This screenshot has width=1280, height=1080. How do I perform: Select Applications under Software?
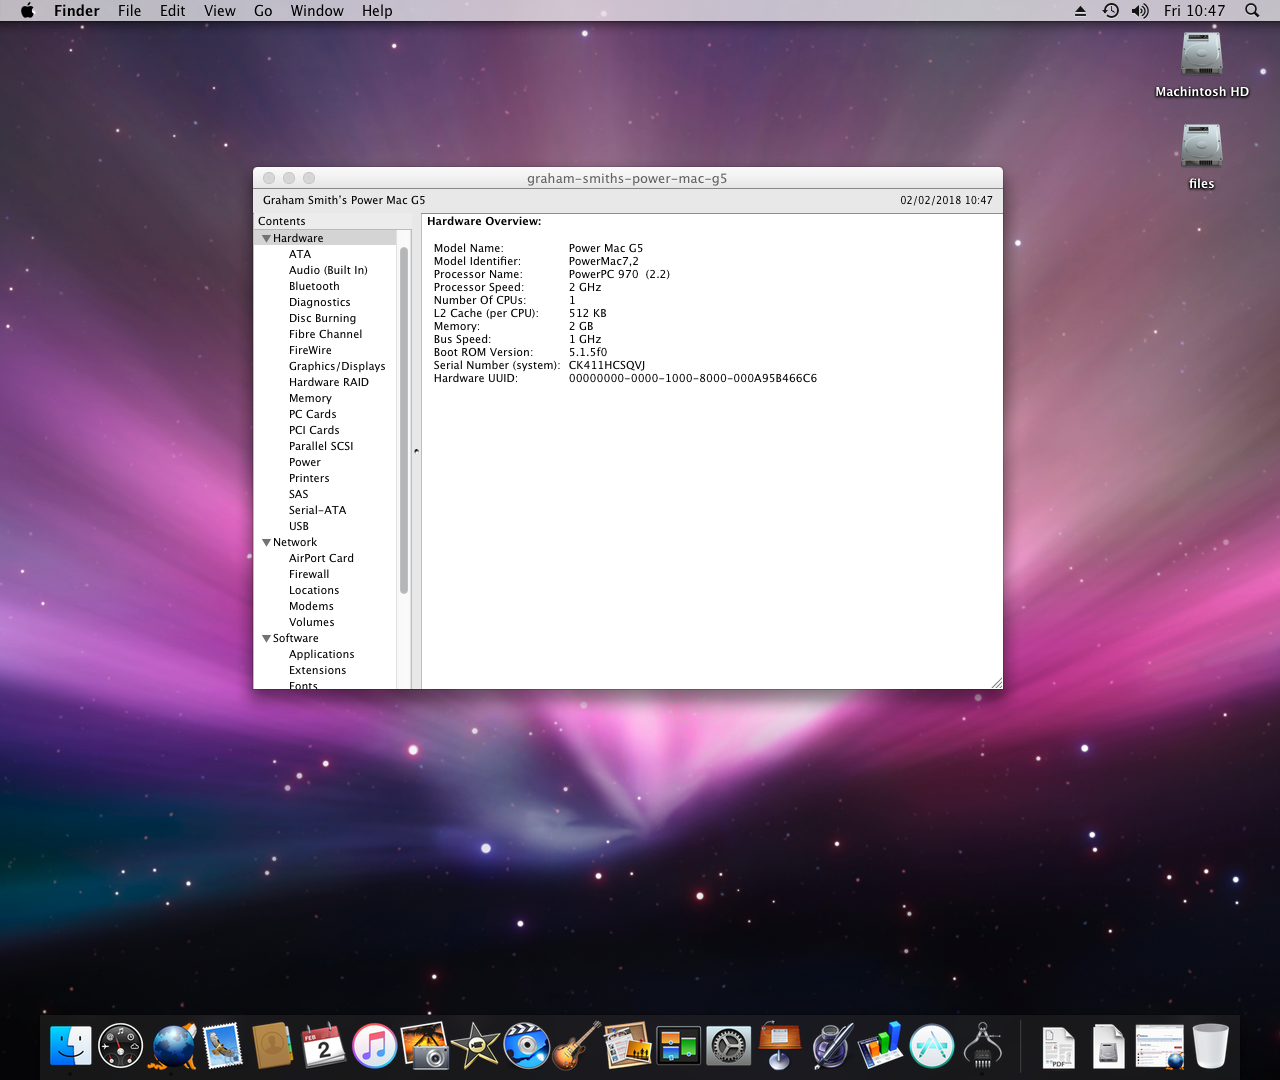tap(321, 654)
